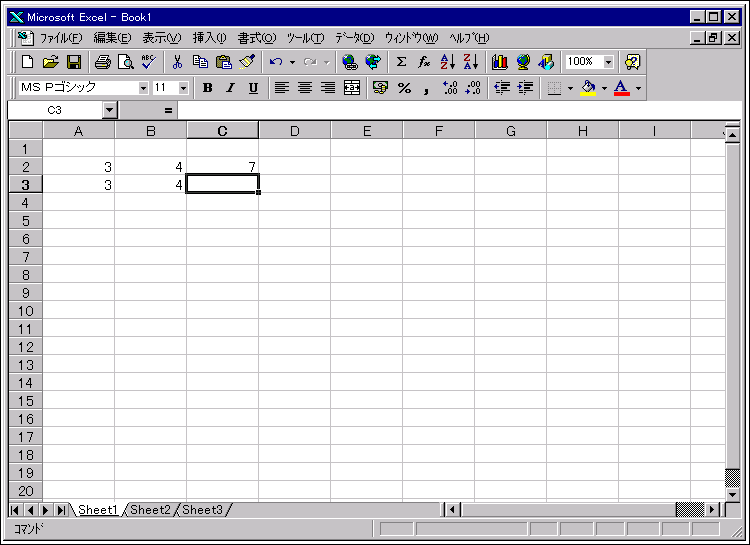Open the font name dropdown
750x545 pixels.
tap(143, 88)
